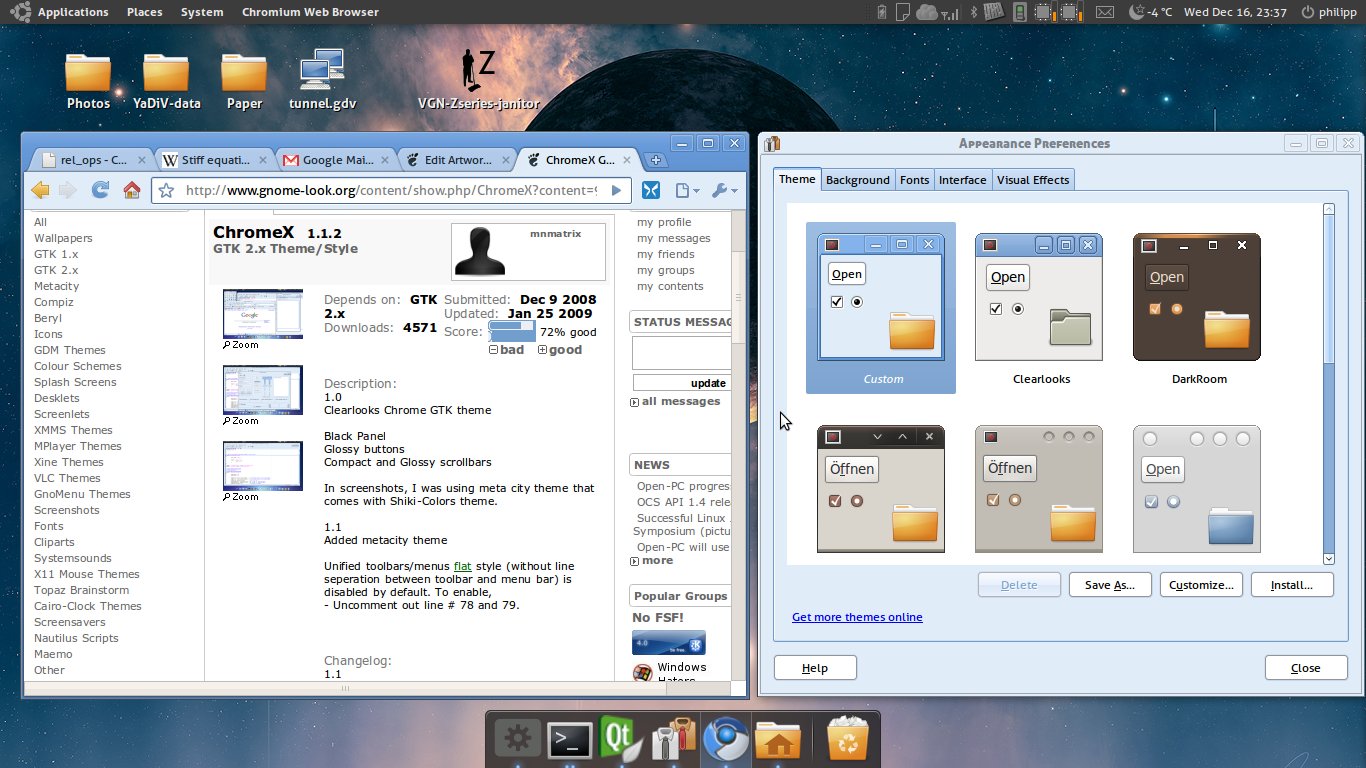Switch to the rel_ops tab
Image resolution: width=1366 pixels, height=768 pixels.
pyautogui.click(x=92, y=160)
